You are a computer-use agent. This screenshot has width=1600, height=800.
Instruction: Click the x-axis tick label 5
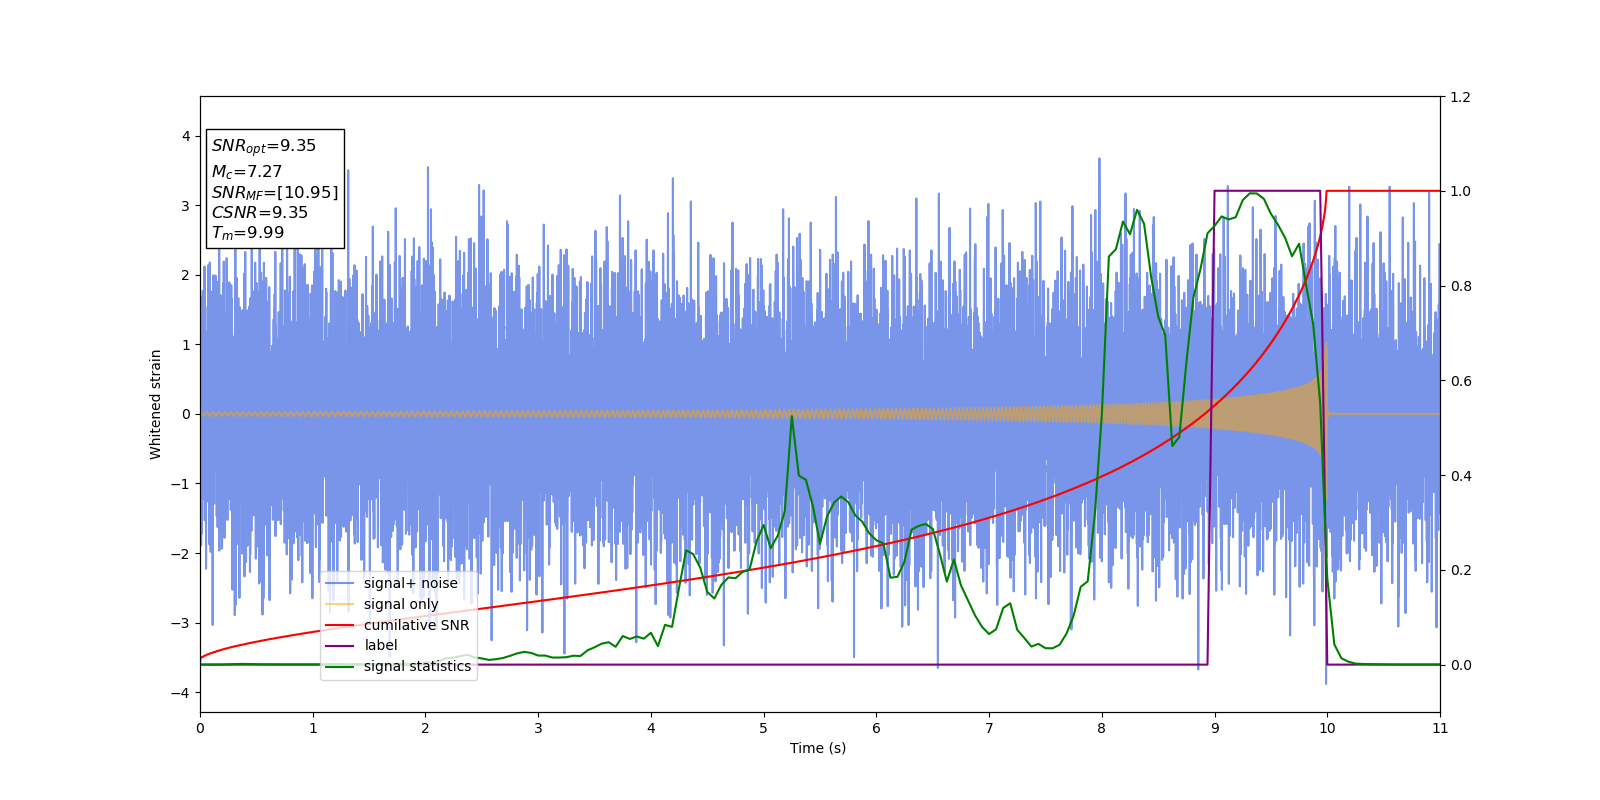click(x=764, y=728)
